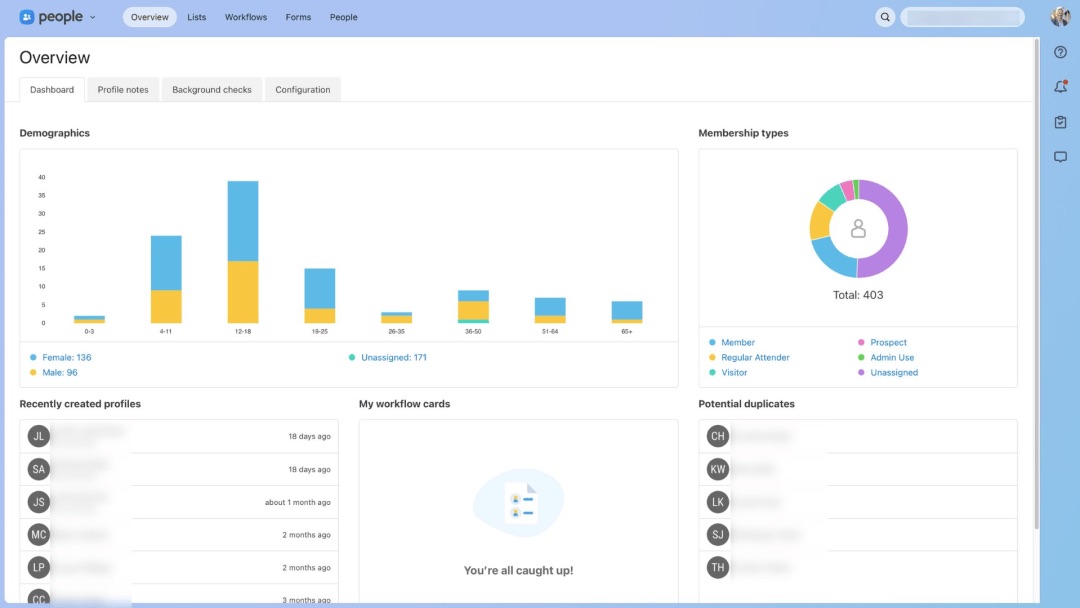Click the blurred search input field
This screenshot has height=608, width=1080.
pyautogui.click(x=962, y=17)
